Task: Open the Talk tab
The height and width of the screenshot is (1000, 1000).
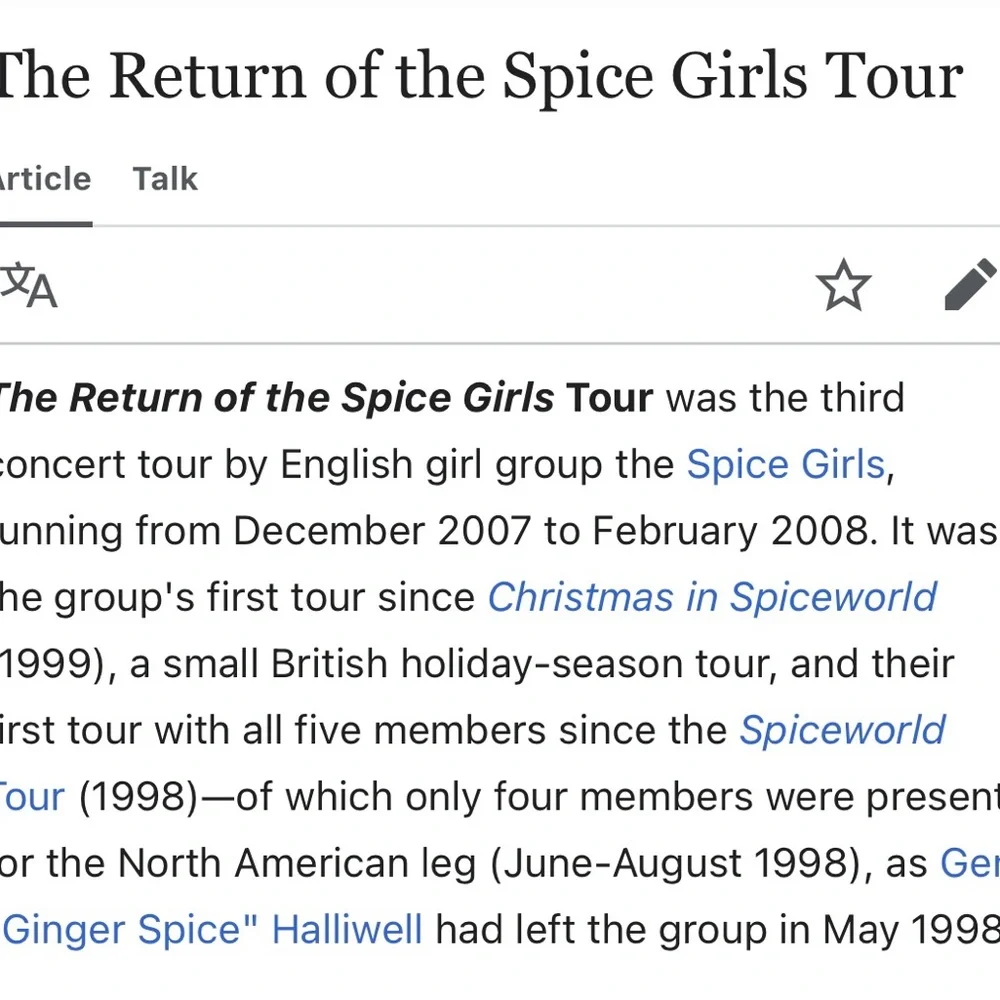Action: click(x=165, y=179)
